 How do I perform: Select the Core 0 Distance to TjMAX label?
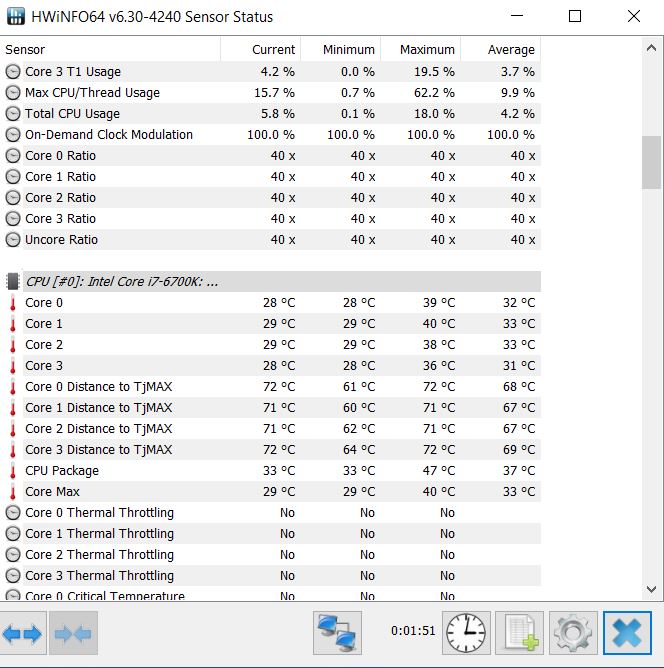(x=98, y=386)
